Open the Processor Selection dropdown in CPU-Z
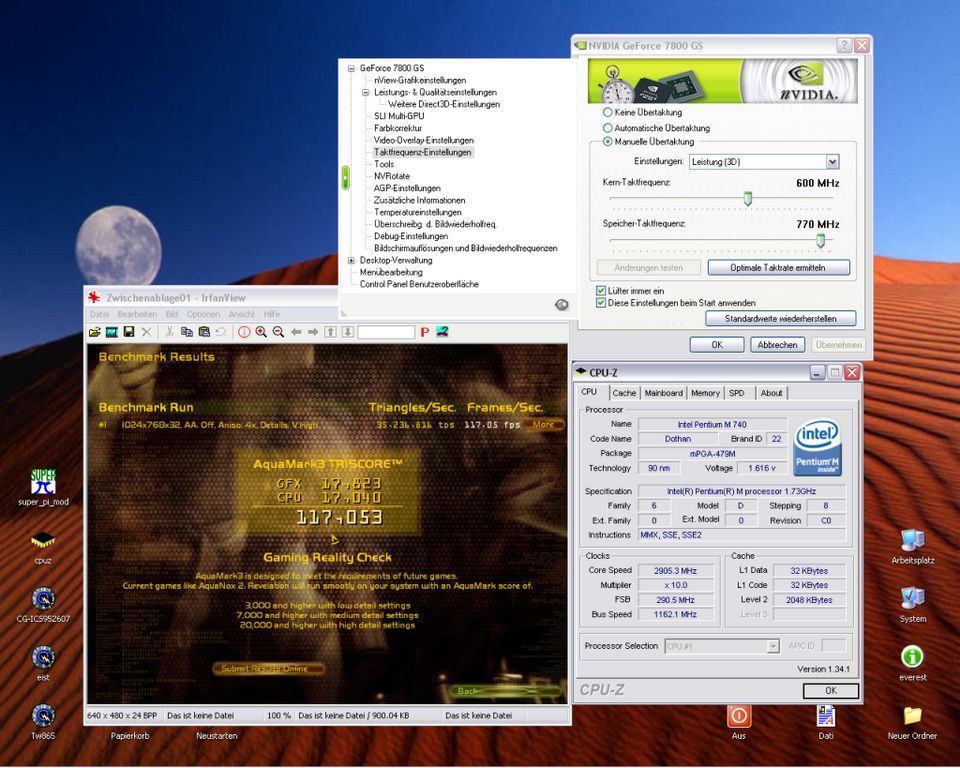This screenshot has width=960, height=768. 773,646
